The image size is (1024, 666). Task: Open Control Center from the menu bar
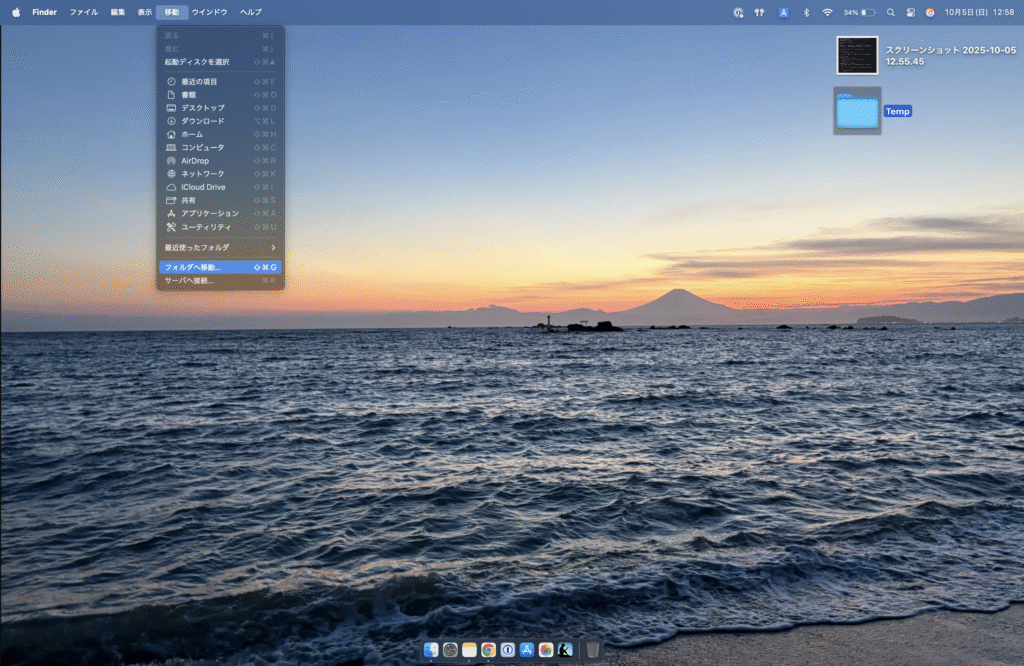click(910, 12)
